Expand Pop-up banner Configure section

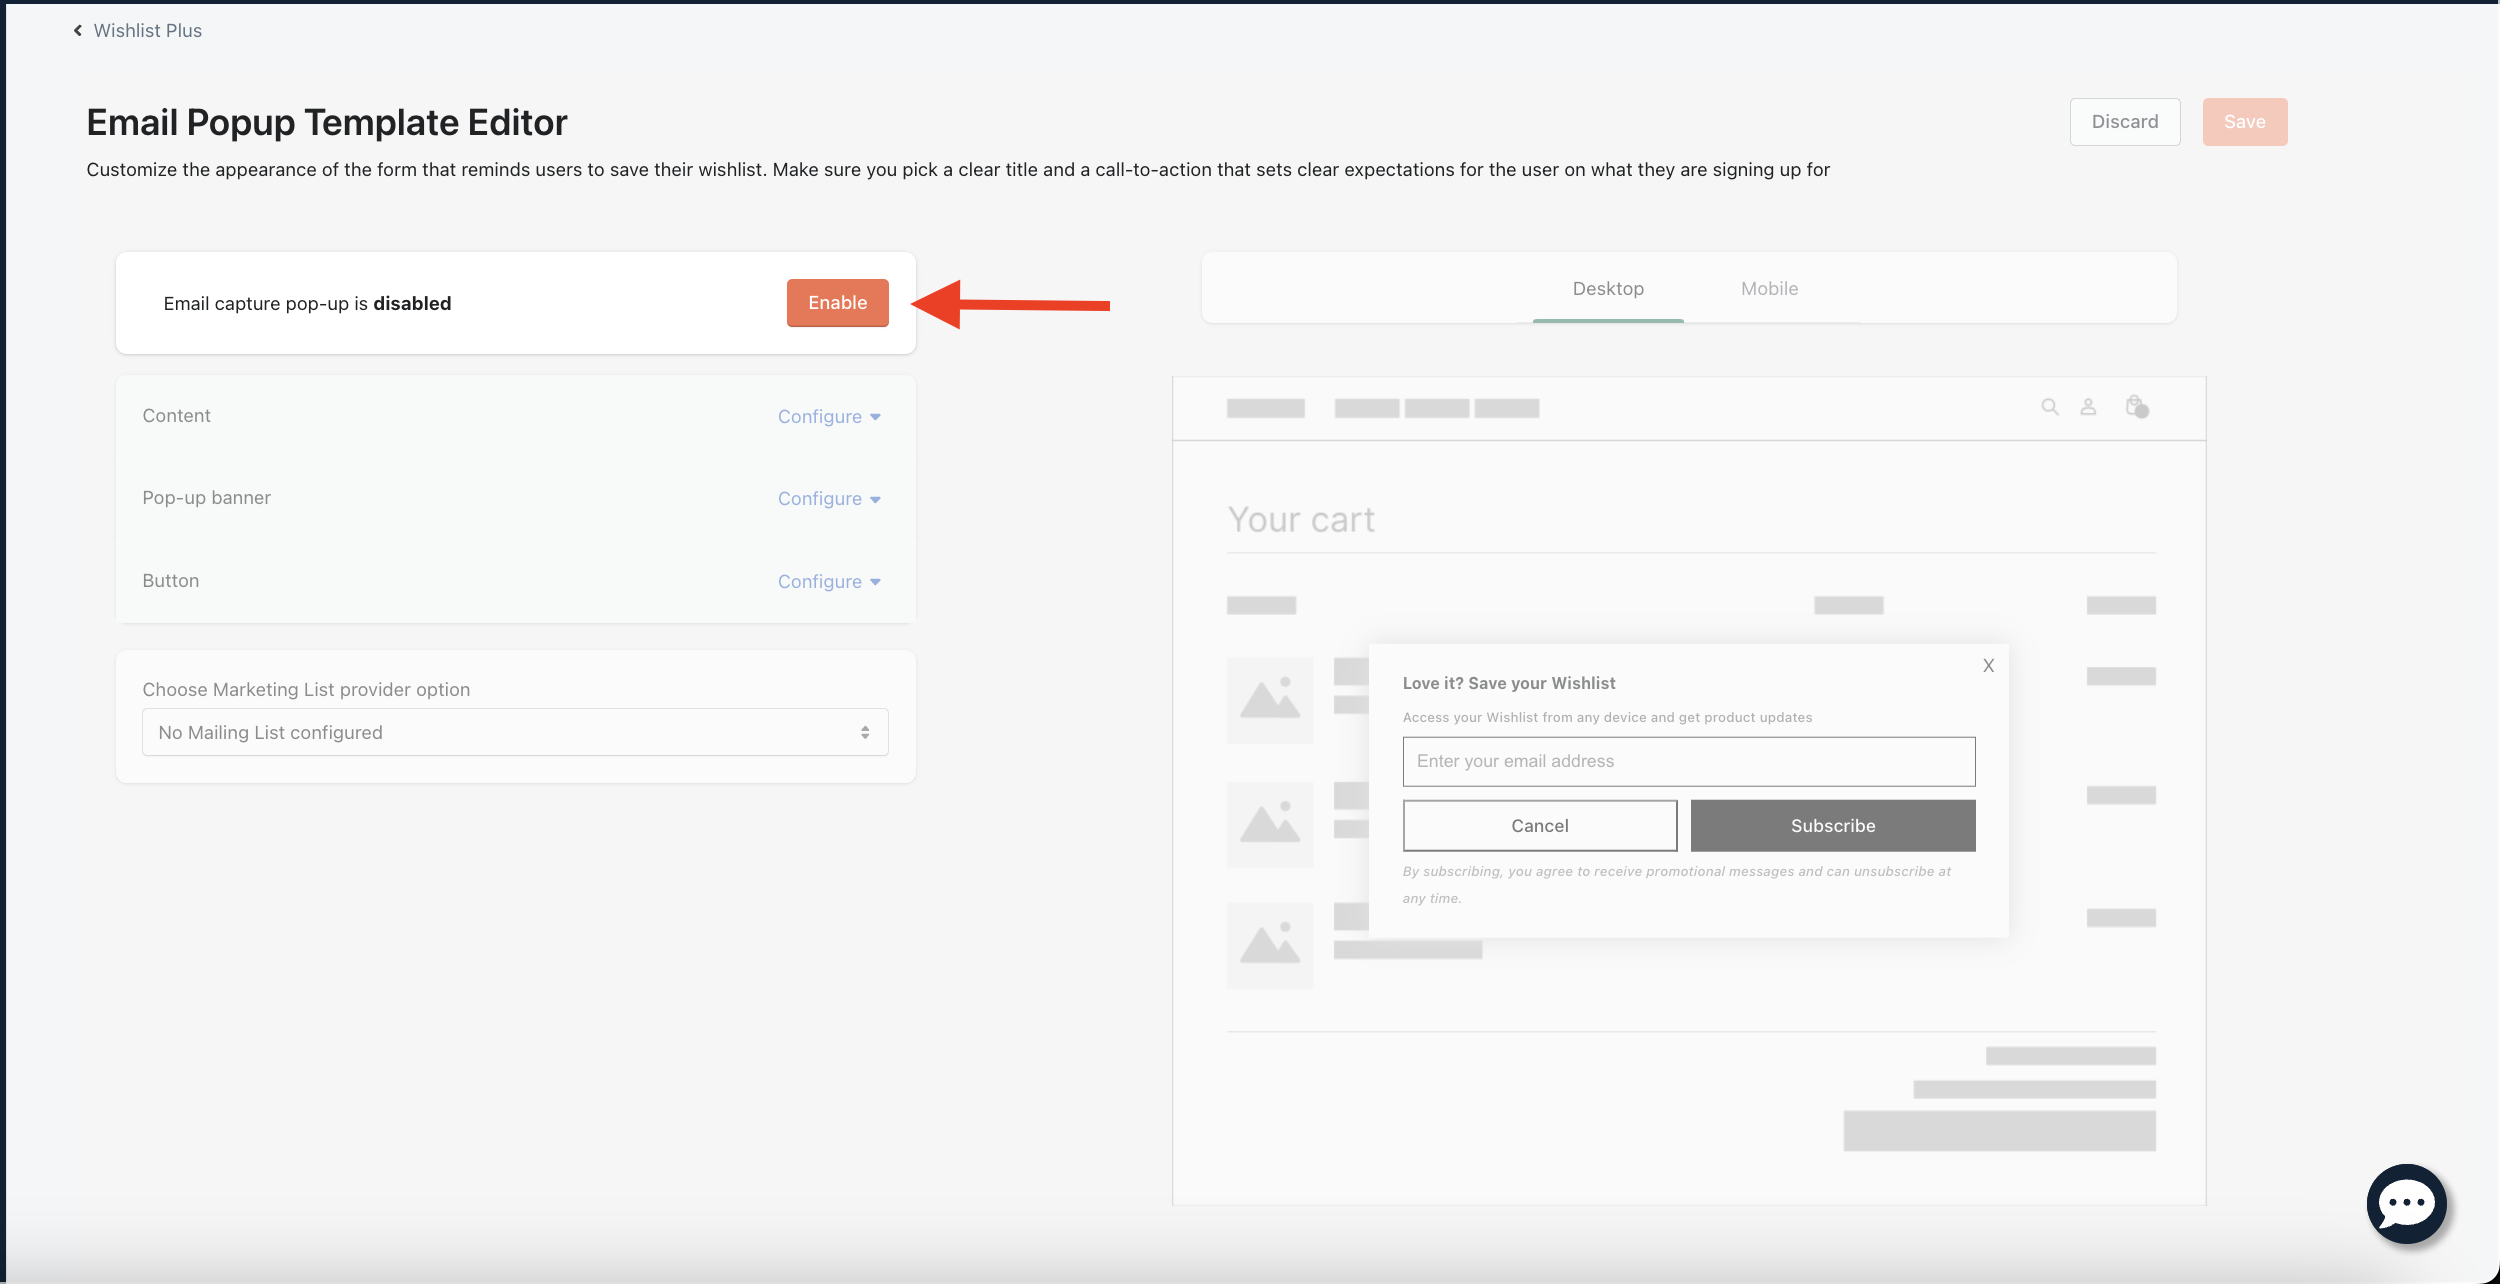click(828, 499)
